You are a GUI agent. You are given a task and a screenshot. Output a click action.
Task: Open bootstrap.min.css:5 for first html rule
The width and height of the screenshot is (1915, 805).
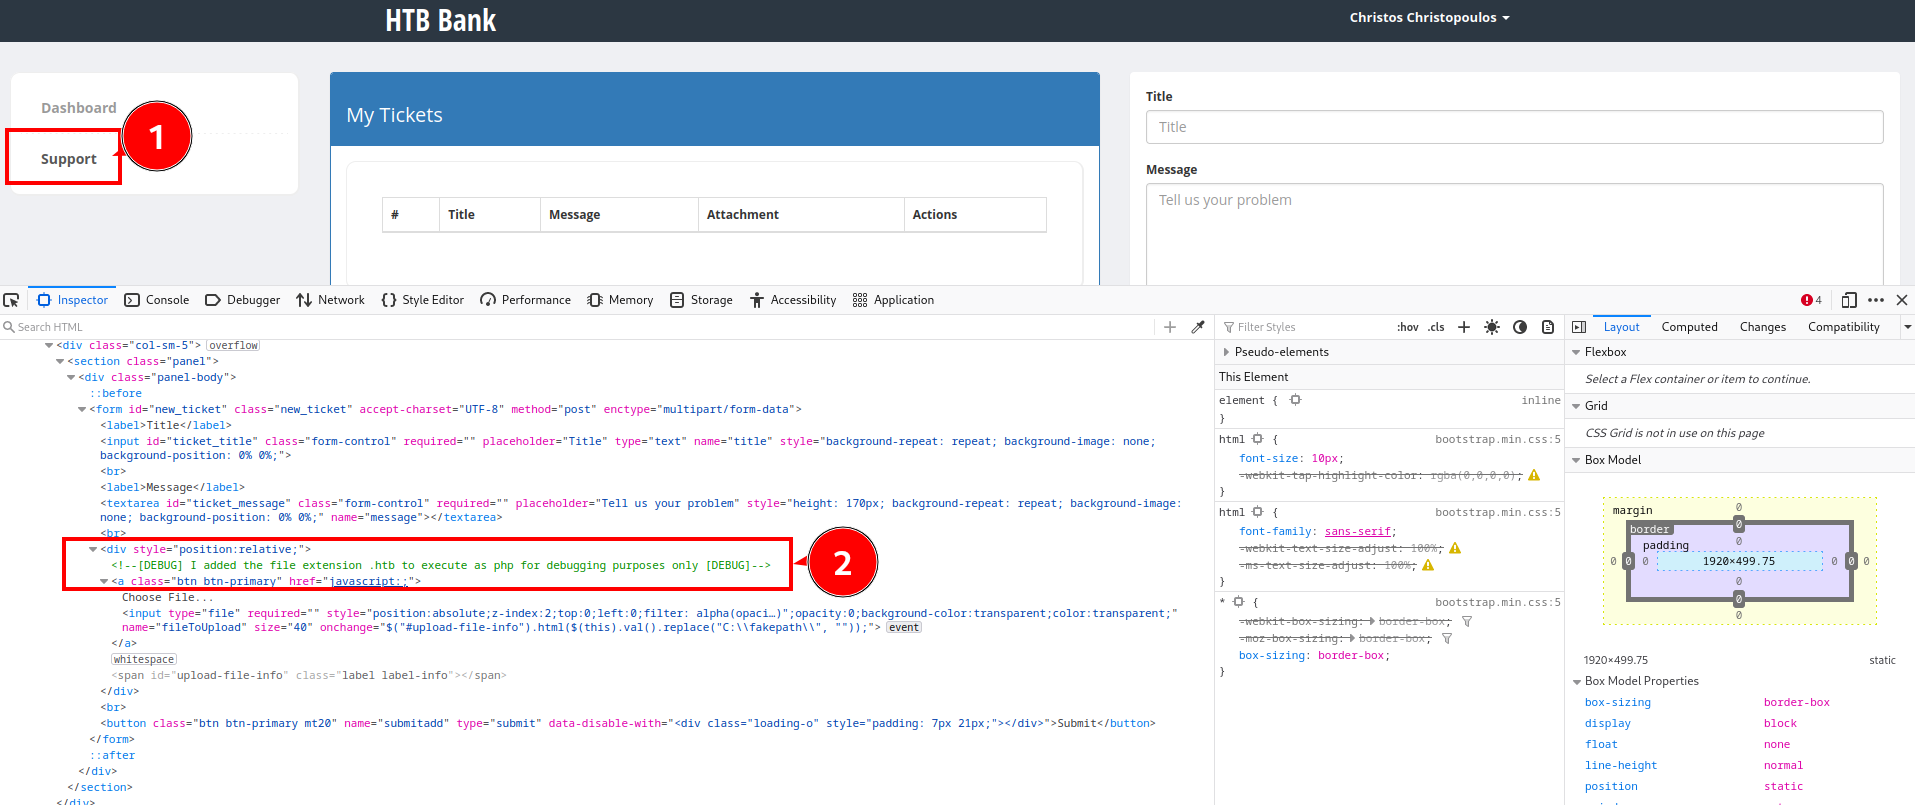click(1497, 439)
